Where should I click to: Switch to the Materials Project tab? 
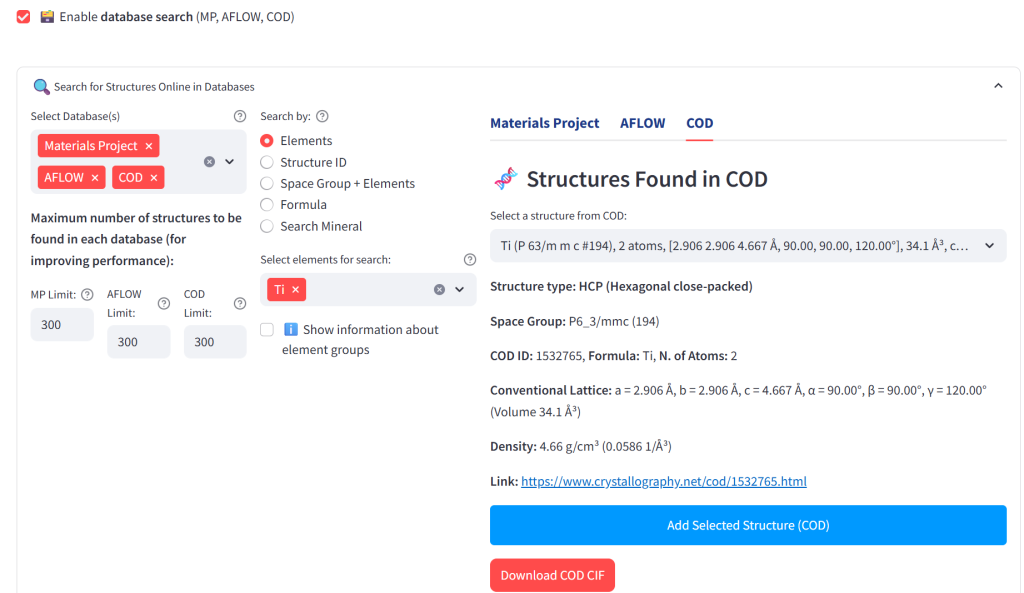(544, 123)
